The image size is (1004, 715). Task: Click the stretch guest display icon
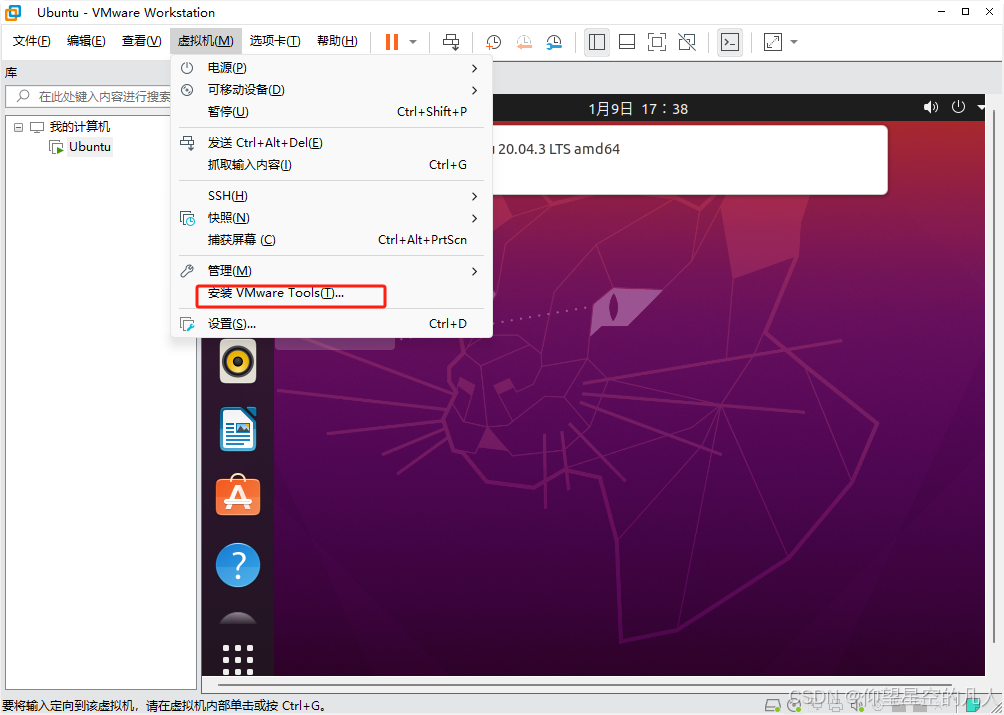click(773, 42)
